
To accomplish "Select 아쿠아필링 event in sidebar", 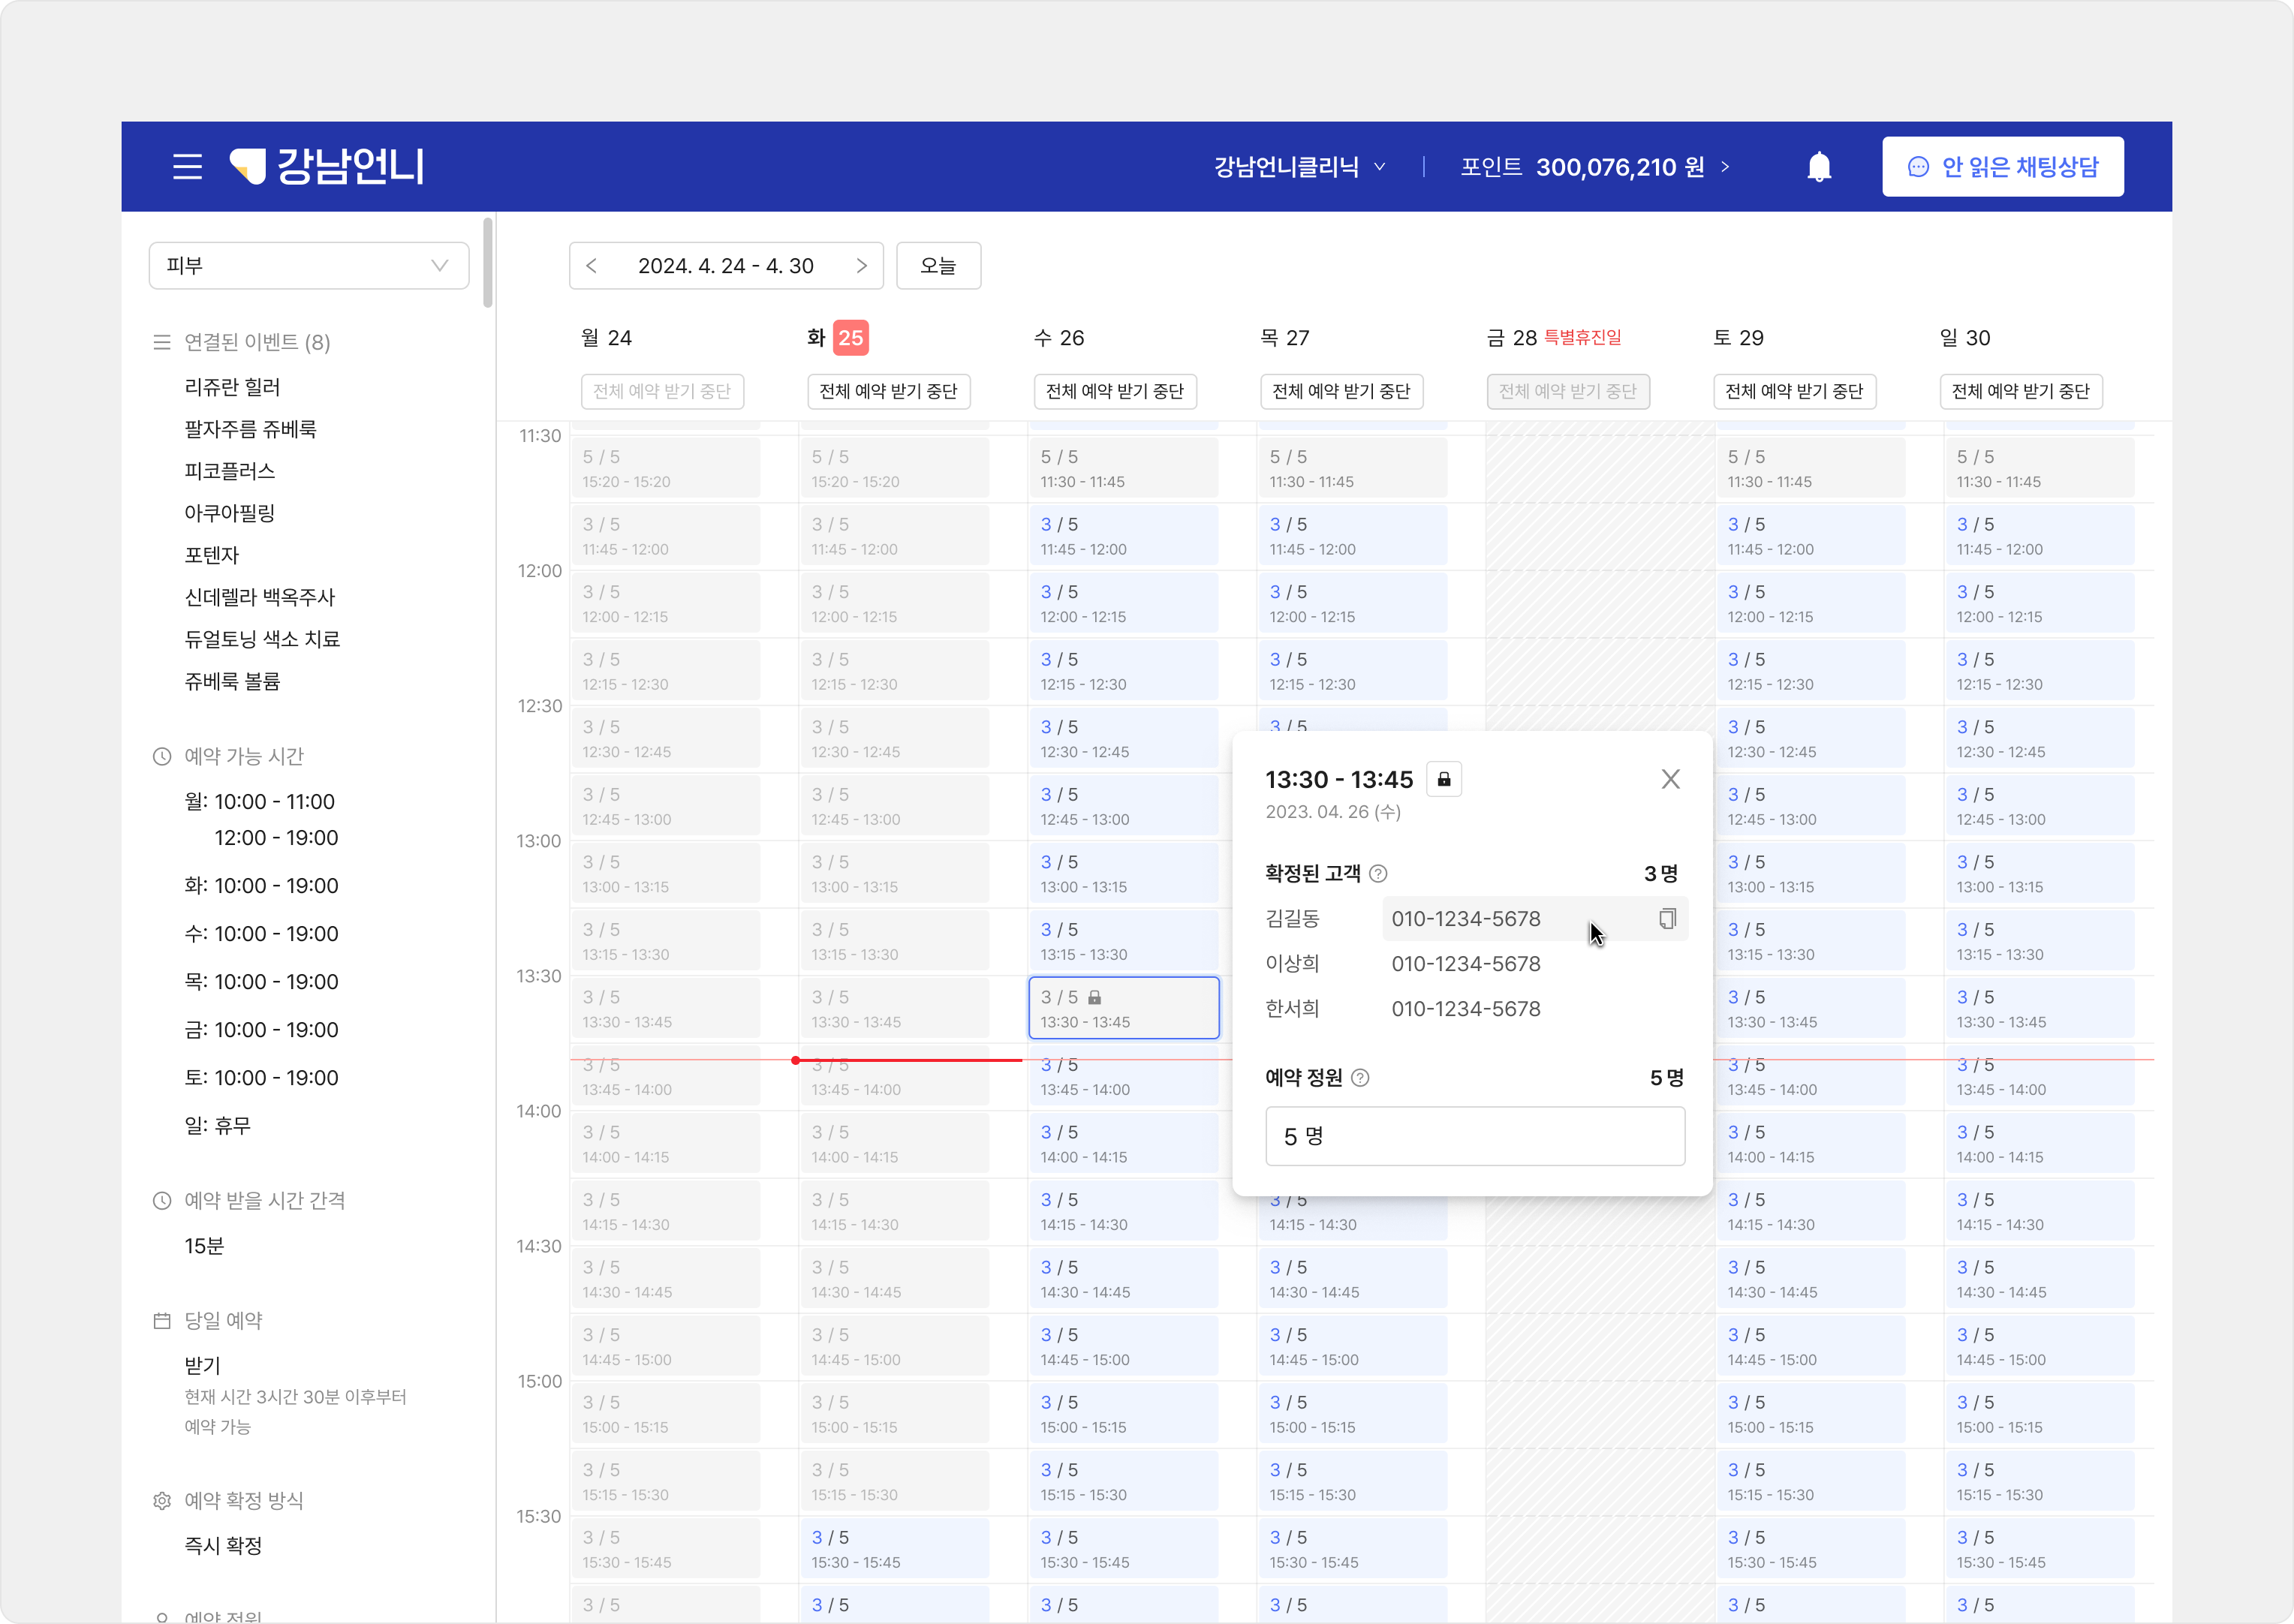I will click(x=229, y=513).
